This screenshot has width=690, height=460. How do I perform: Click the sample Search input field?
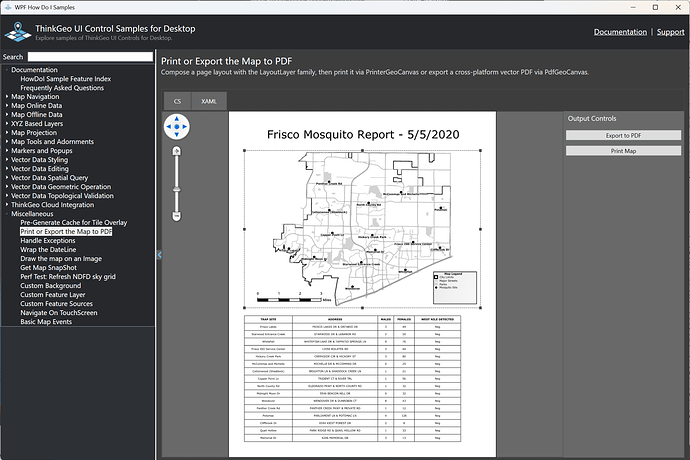click(90, 57)
